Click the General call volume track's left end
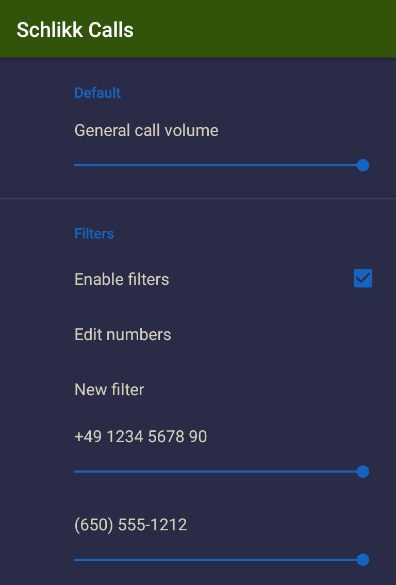The width and height of the screenshot is (396, 585). (x=75, y=165)
